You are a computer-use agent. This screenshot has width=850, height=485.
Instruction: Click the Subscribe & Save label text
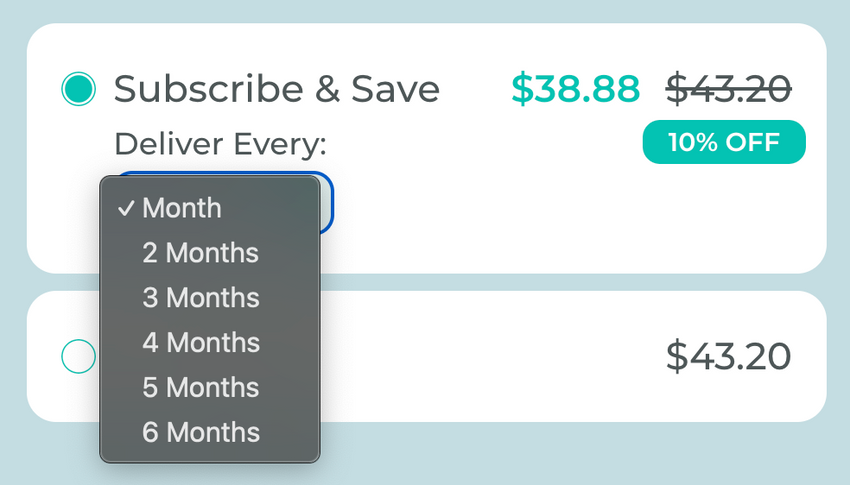277,90
